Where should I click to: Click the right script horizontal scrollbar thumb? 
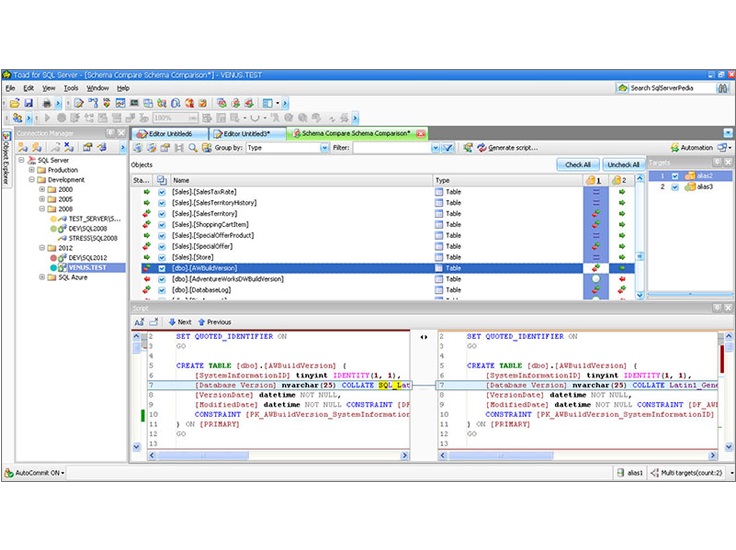(501, 456)
